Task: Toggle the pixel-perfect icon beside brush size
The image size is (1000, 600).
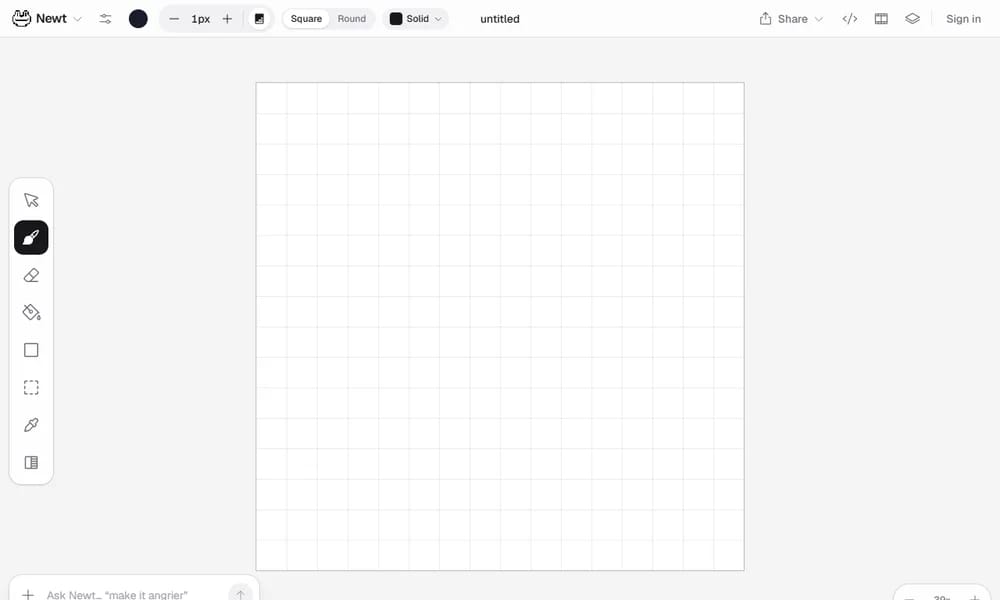Action: coord(260,19)
